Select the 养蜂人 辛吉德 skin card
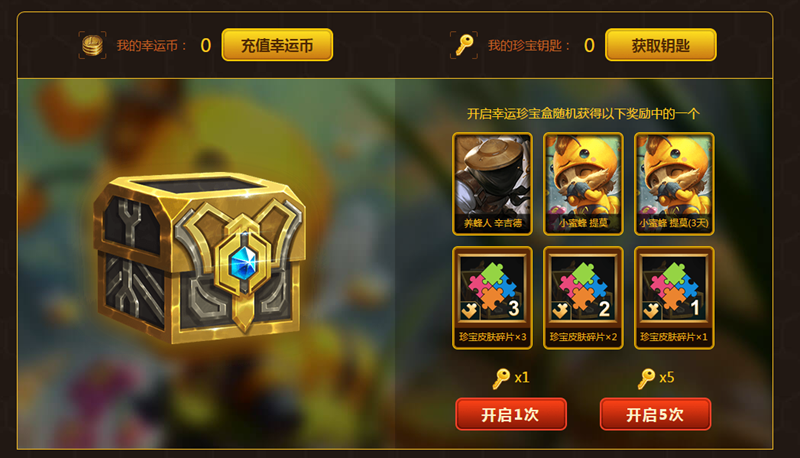Image resolution: width=800 pixels, height=458 pixels. pyautogui.click(x=492, y=184)
